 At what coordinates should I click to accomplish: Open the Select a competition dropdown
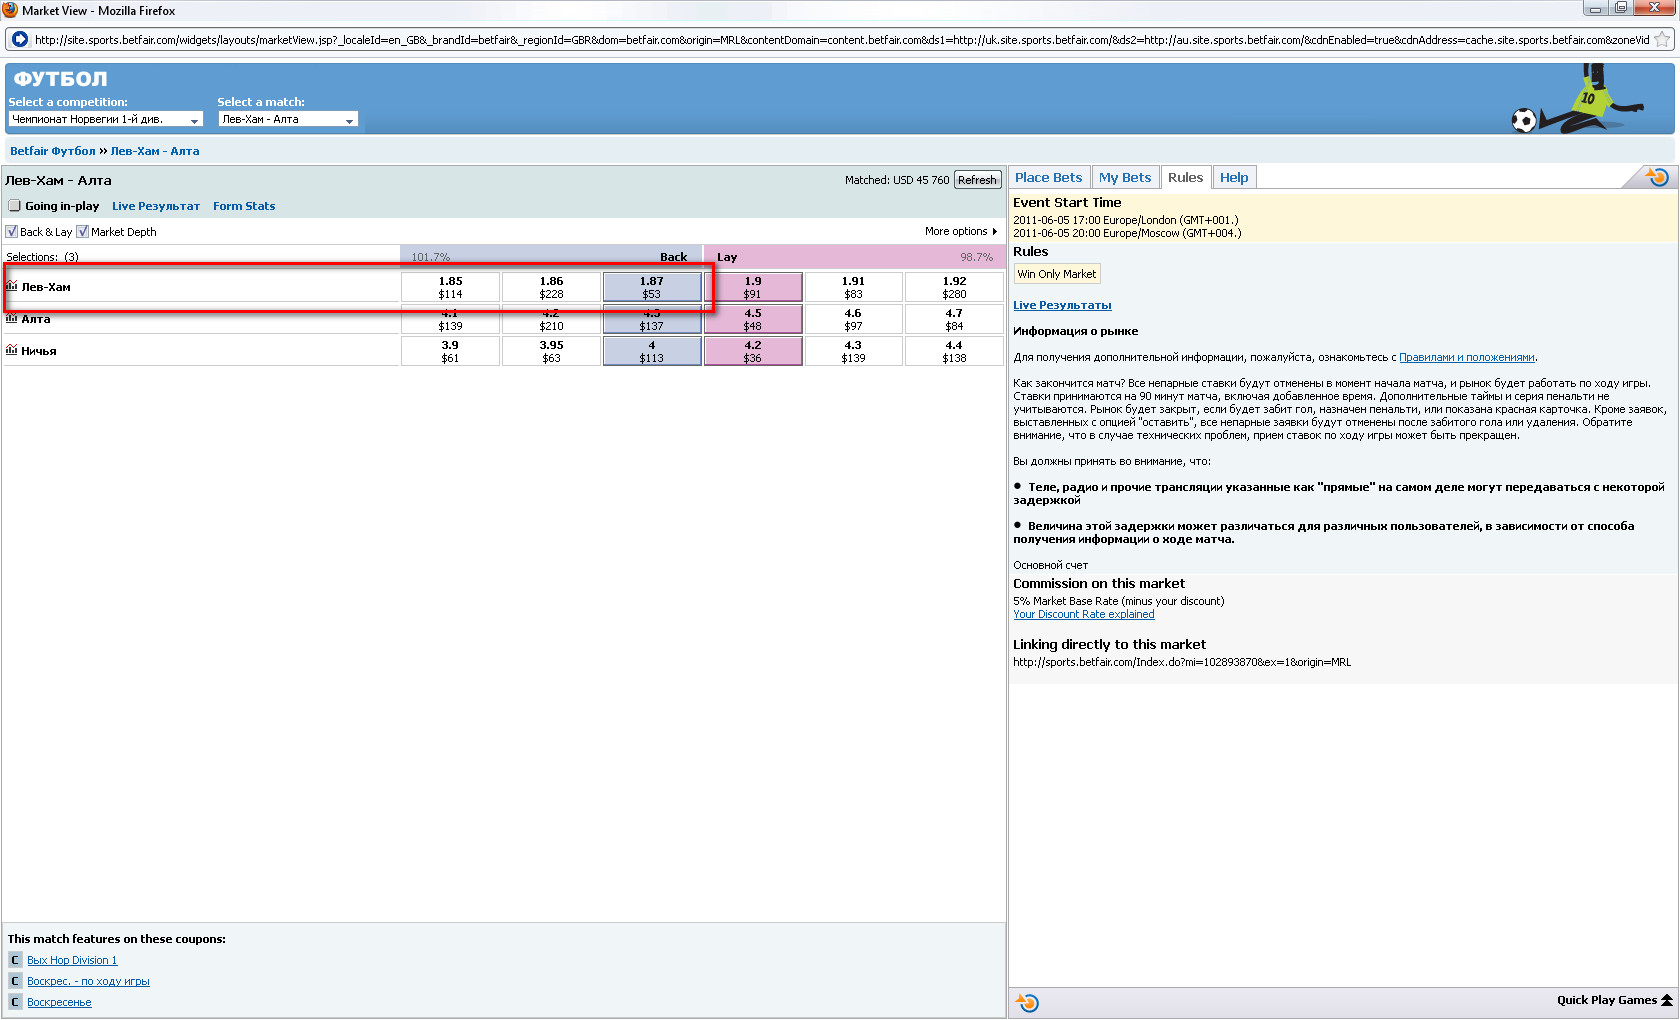coord(106,119)
